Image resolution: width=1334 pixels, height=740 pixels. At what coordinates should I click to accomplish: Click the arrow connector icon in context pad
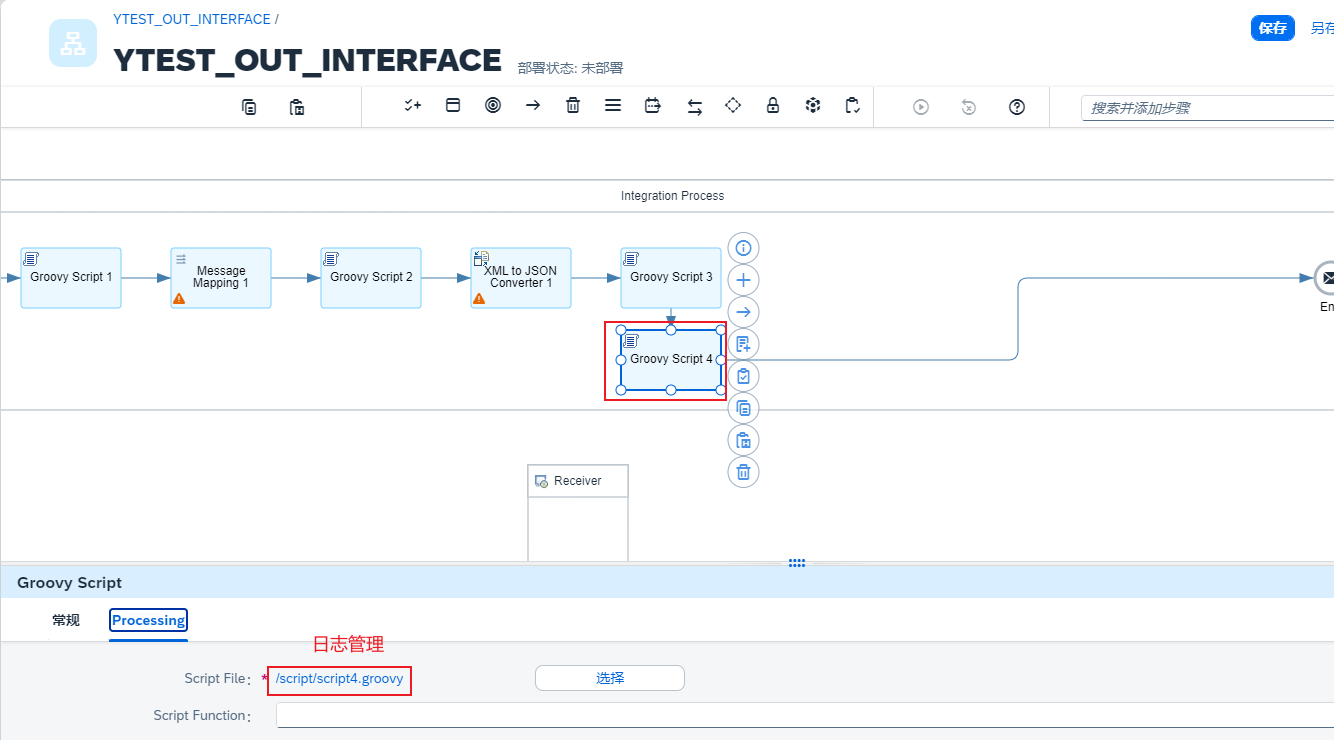[x=743, y=312]
